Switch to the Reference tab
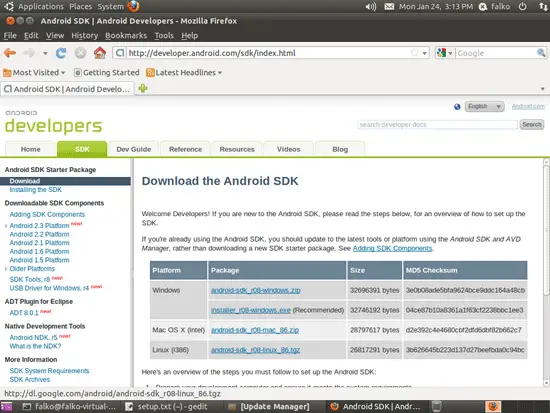The width and height of the screenshot is (550, 413). click(x=186, y=149)
